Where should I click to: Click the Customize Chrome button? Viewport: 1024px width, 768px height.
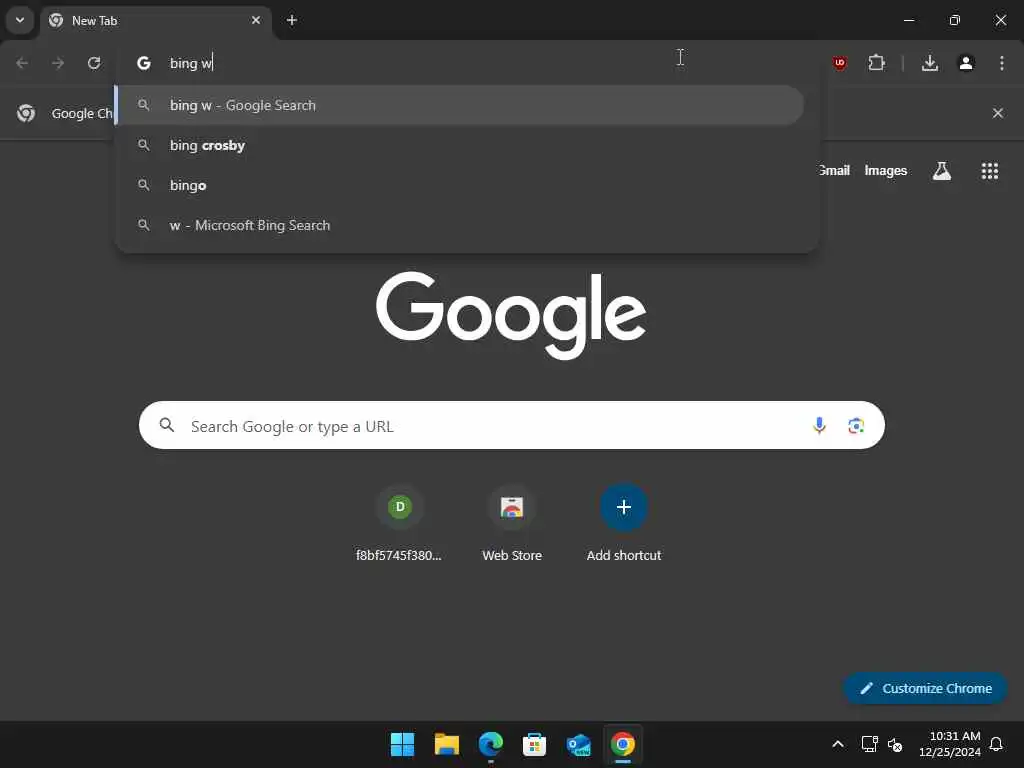925,688
